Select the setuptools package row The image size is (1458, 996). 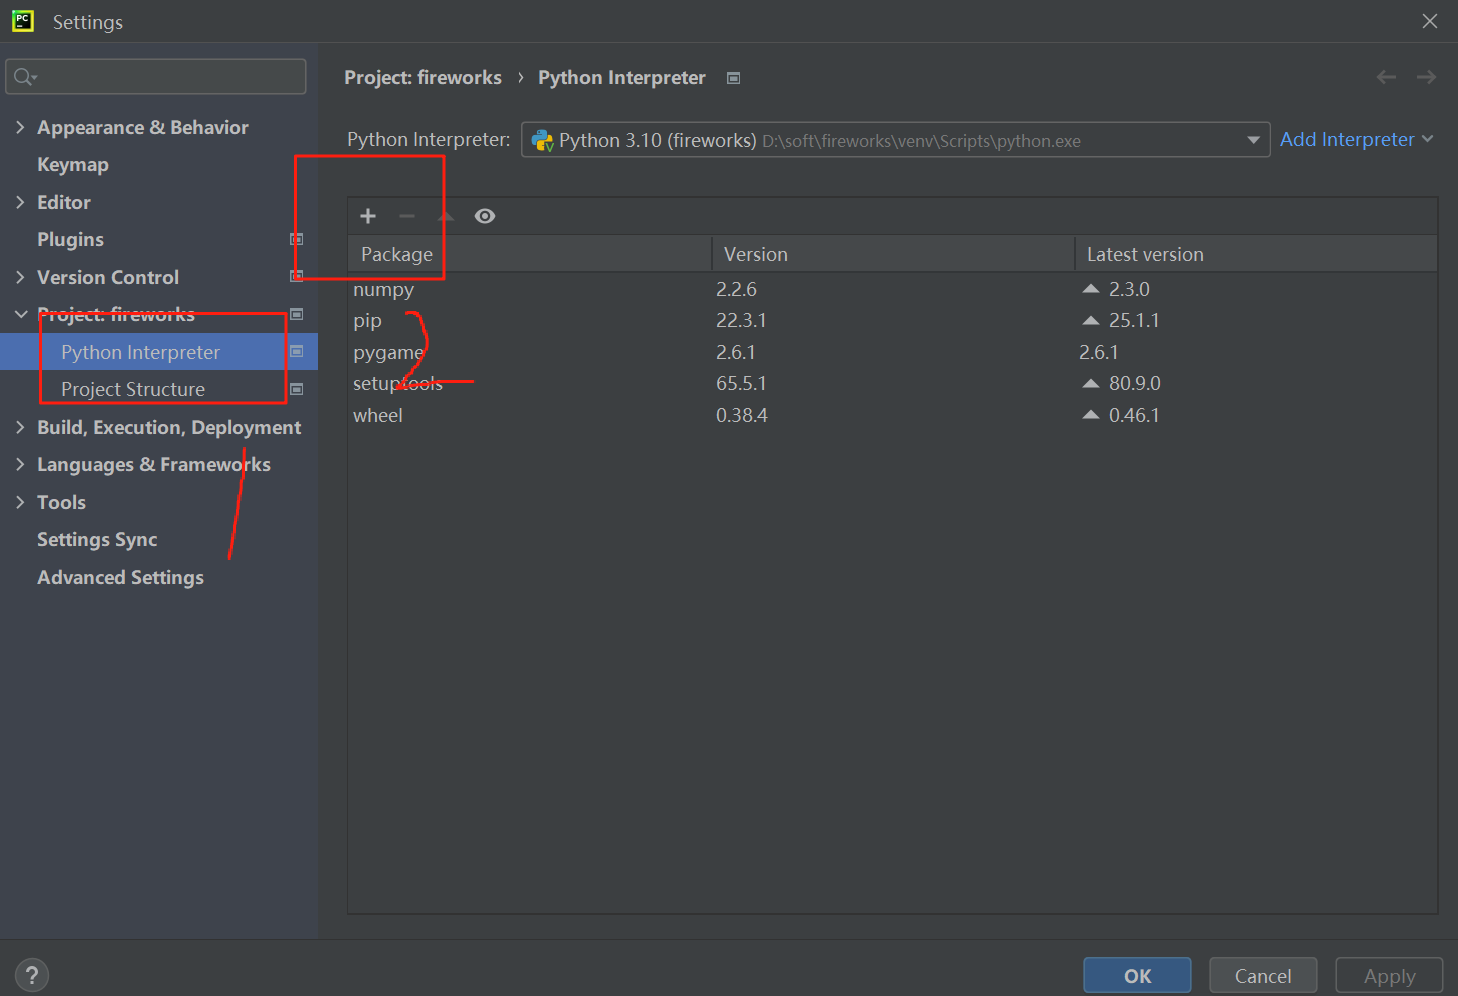[892, 383]
